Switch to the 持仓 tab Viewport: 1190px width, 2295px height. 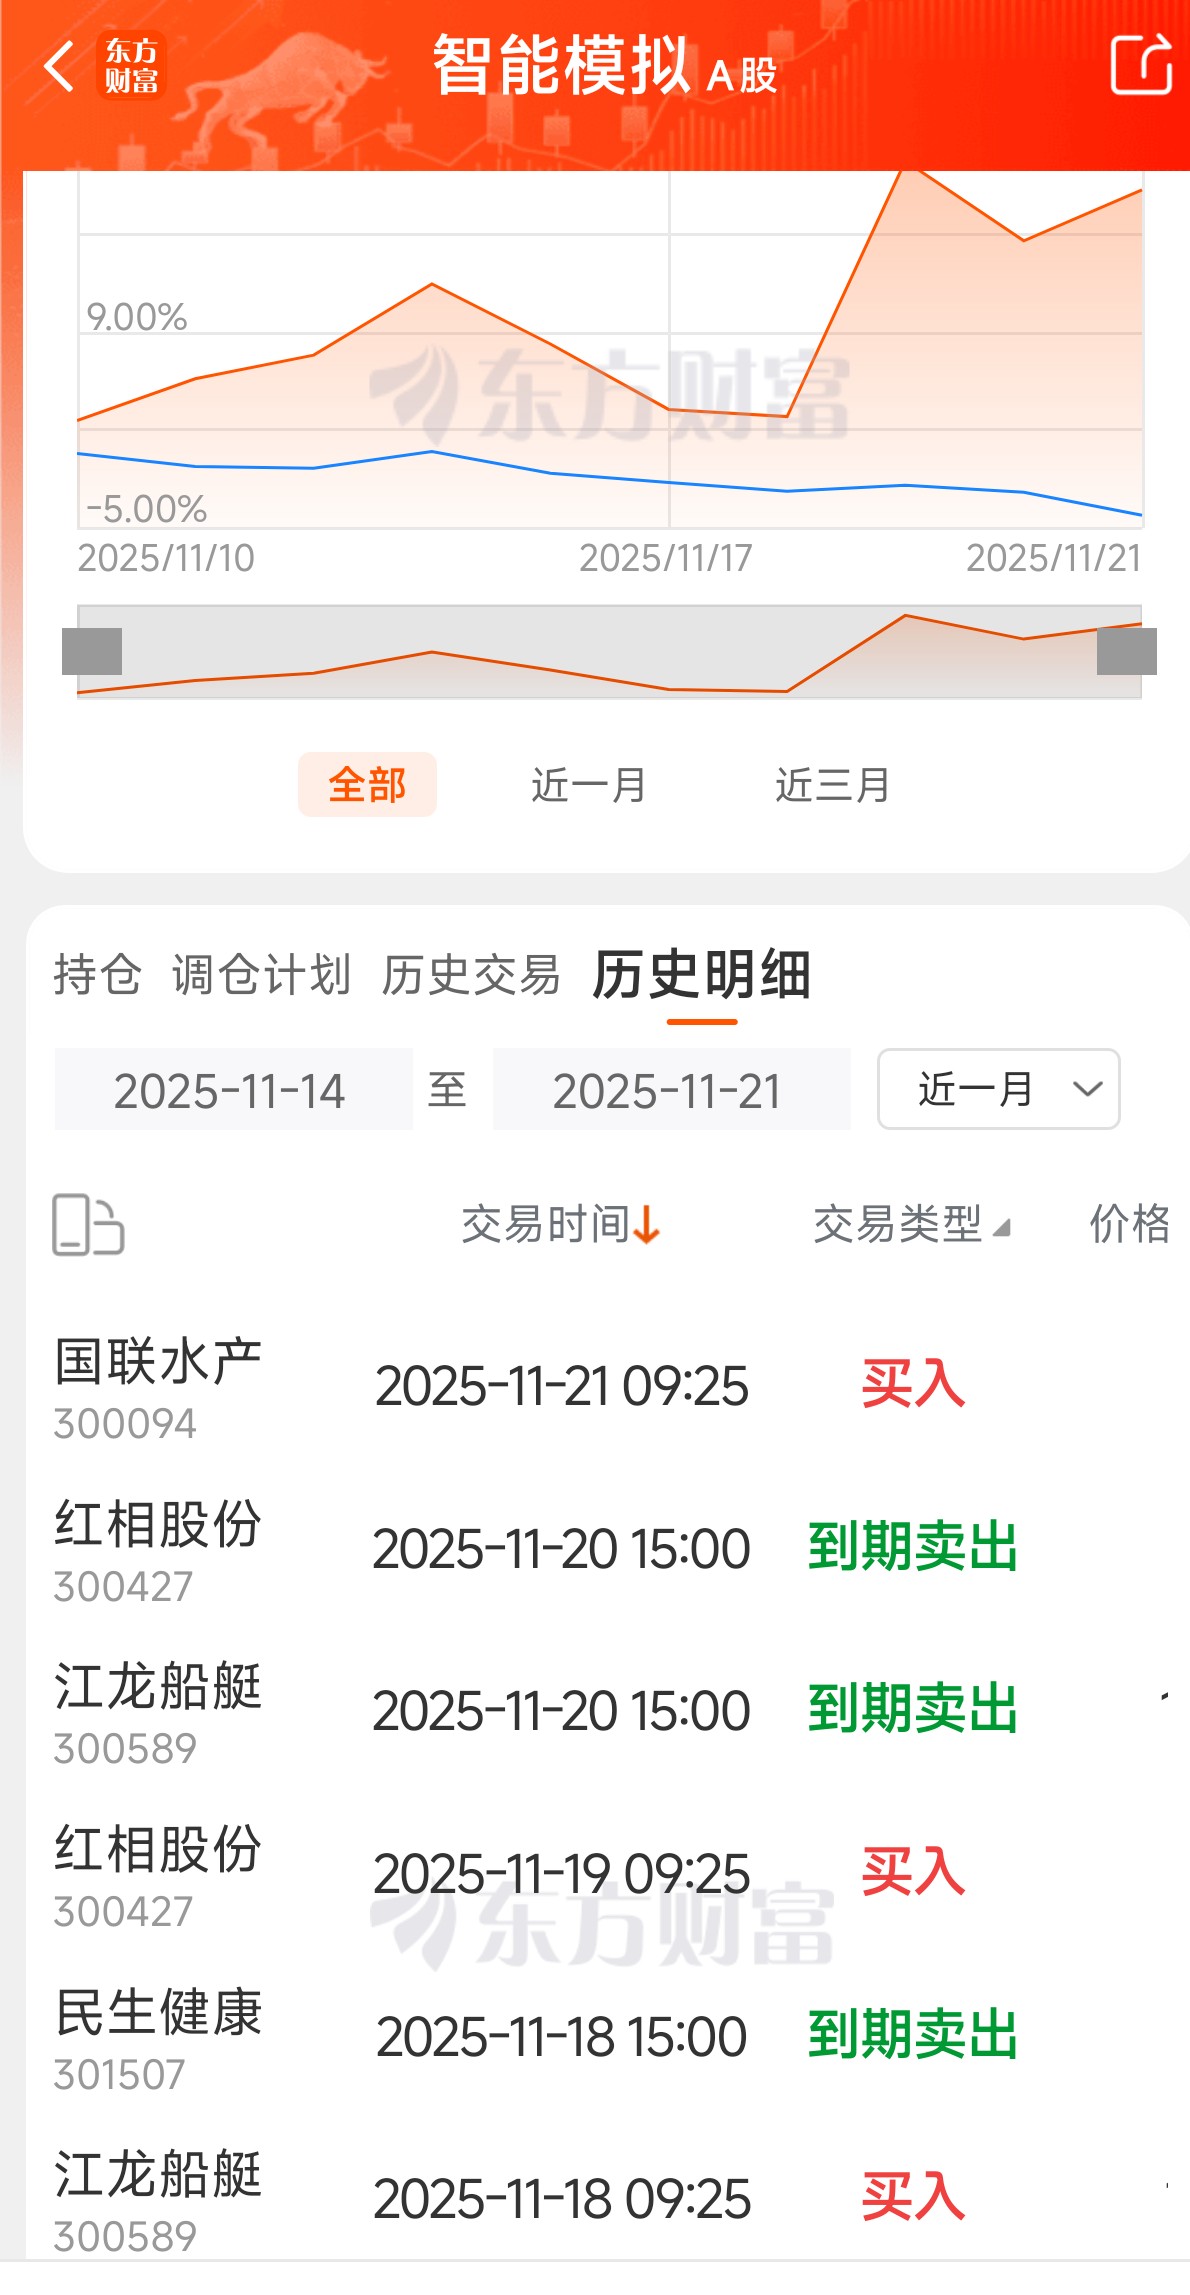tap(97, 975)
